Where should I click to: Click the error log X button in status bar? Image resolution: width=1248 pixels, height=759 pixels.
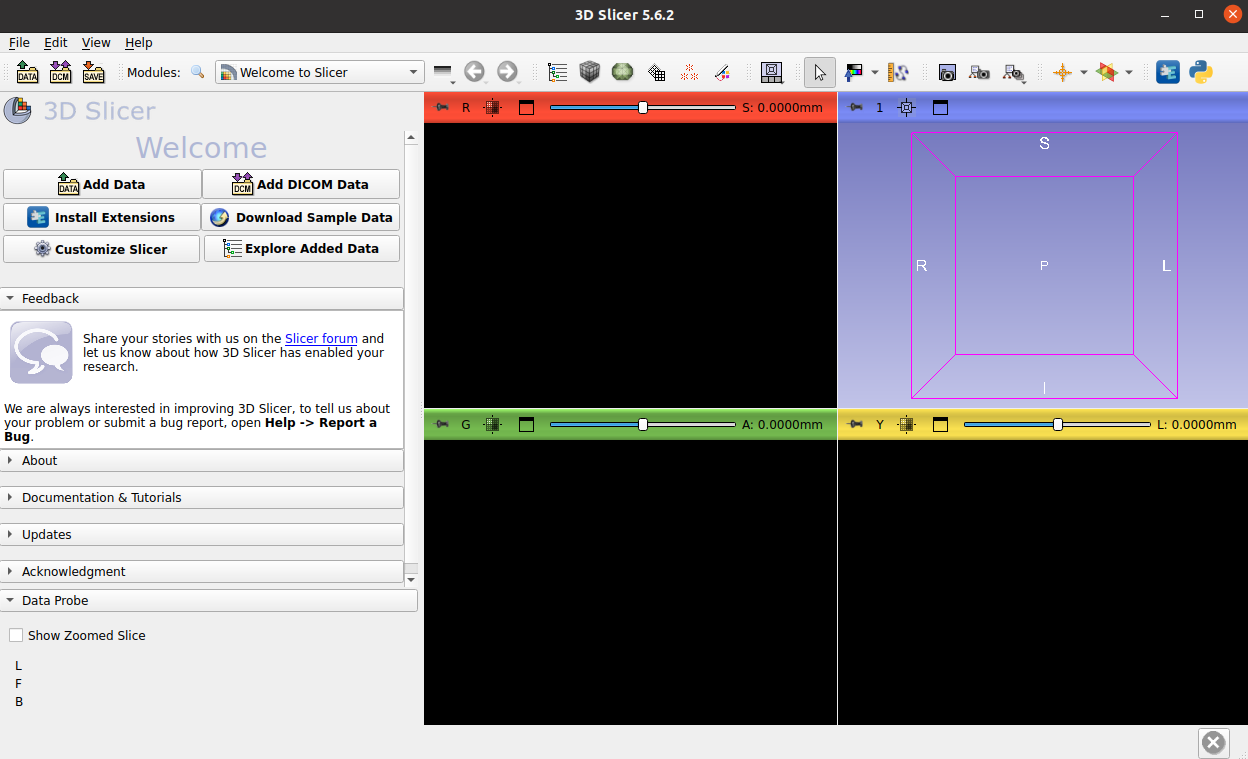pos(1213,743)
